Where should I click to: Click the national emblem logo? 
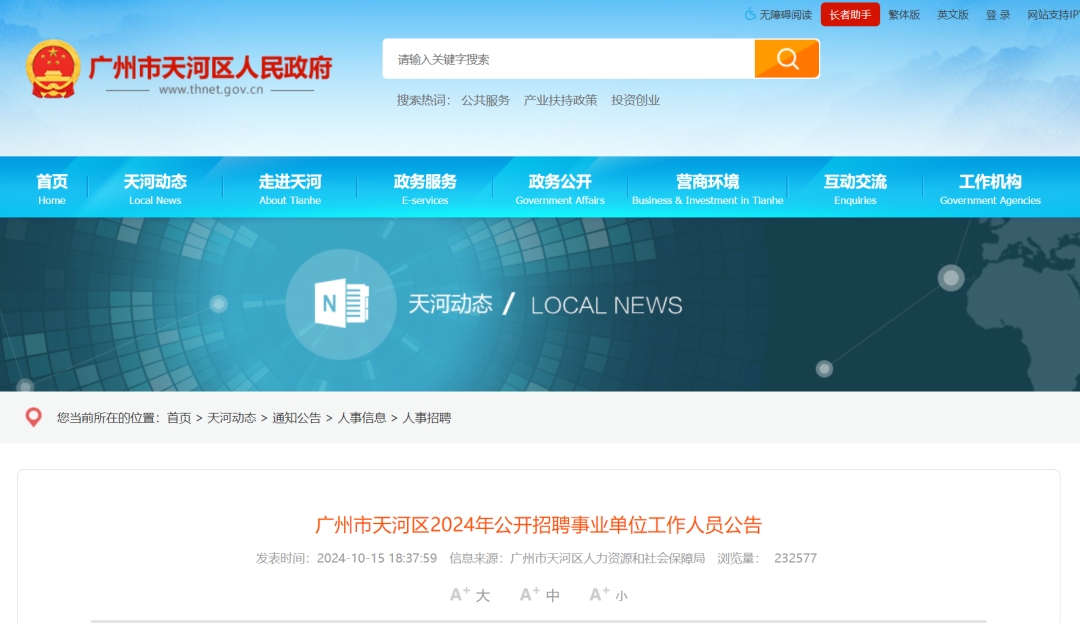point(53,69)
